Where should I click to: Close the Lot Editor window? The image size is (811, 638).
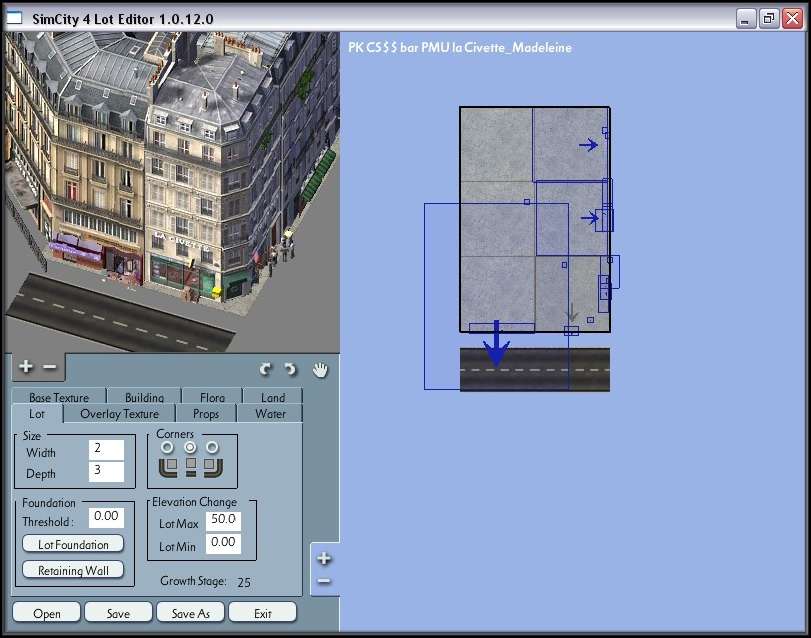(x=792, y=19)
